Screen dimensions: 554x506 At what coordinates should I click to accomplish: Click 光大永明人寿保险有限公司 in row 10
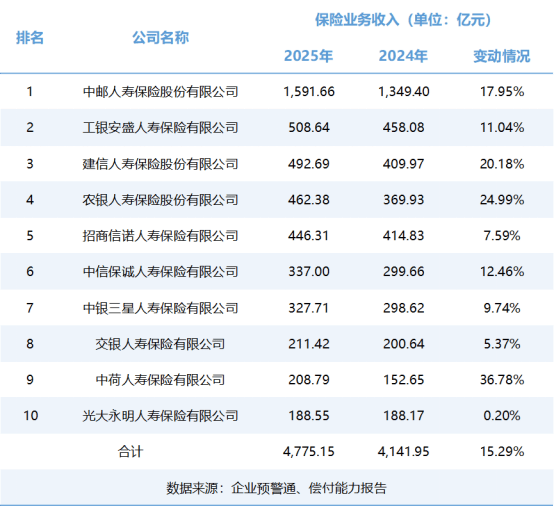point(160,416)
